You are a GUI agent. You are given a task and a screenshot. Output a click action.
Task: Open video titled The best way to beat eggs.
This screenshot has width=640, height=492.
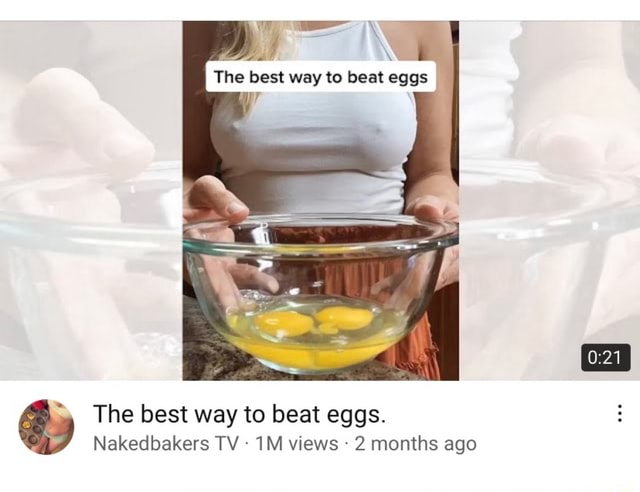[x=239, y=414]
